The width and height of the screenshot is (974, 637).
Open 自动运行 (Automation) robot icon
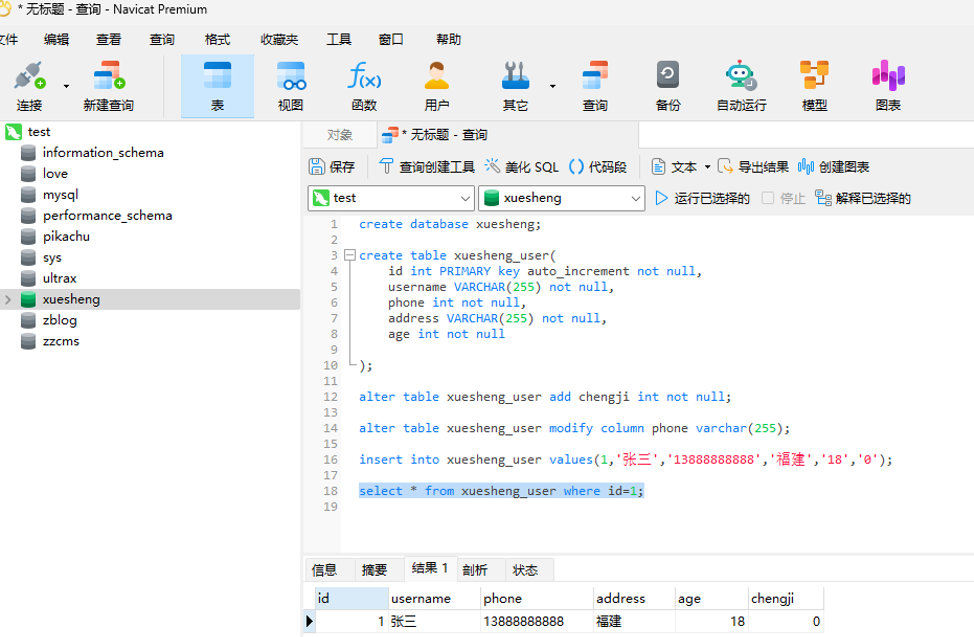click(741, 85)
